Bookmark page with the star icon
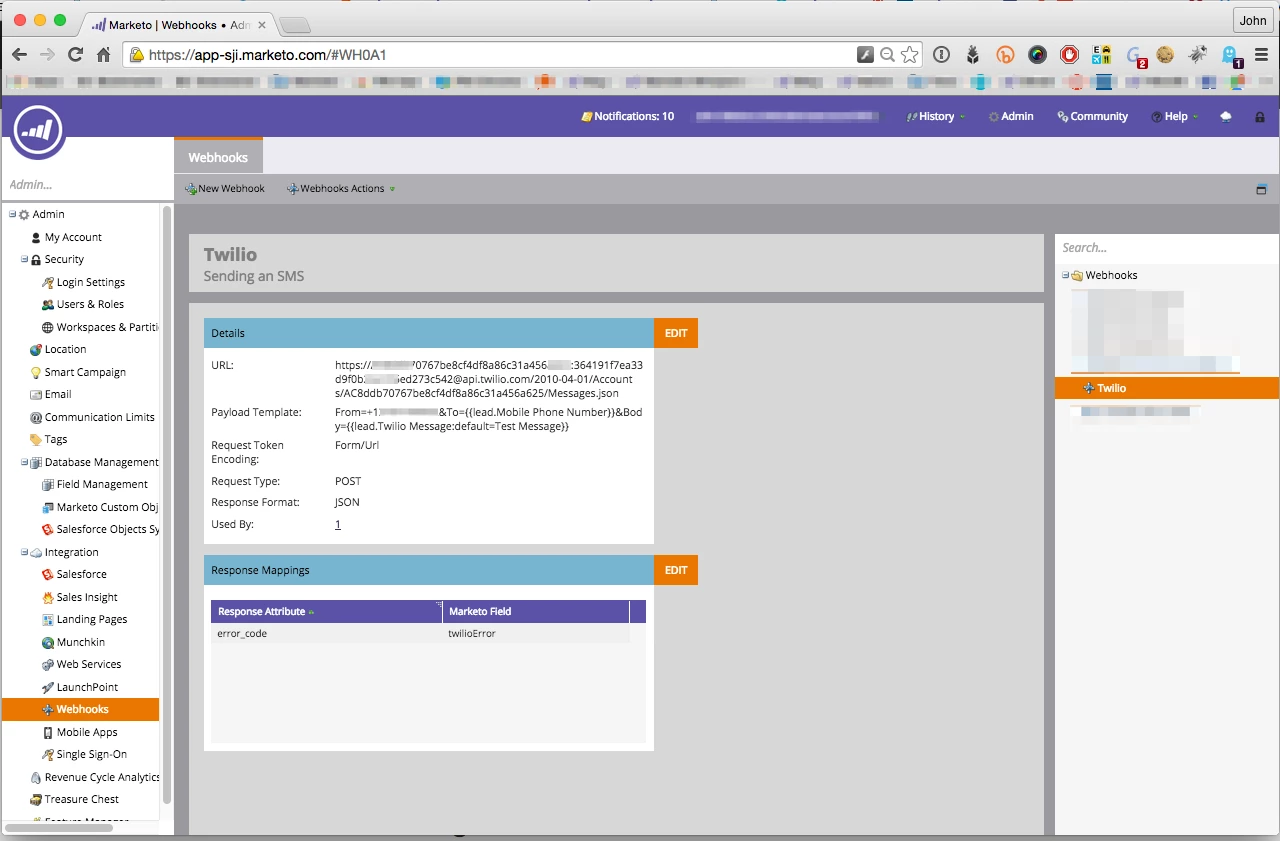Viewport: 1280px width, 841px height. click(x=909, y=55)
